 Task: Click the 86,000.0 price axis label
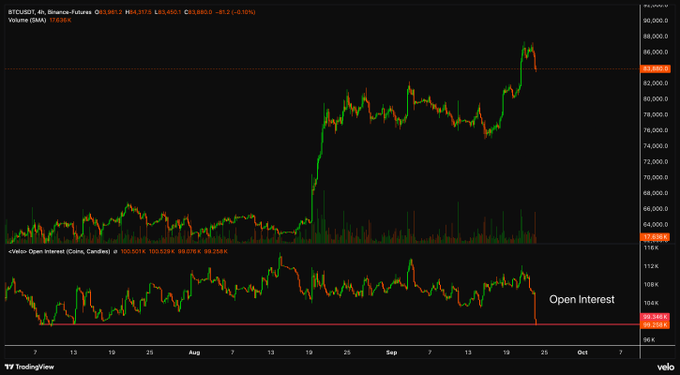click(x=655, y=52)
